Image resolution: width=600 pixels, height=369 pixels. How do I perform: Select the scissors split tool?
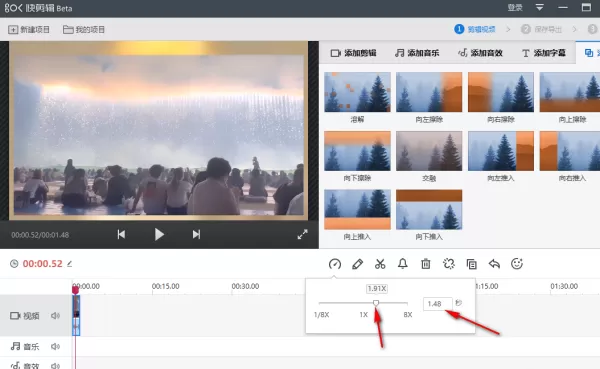click(380, 264)
